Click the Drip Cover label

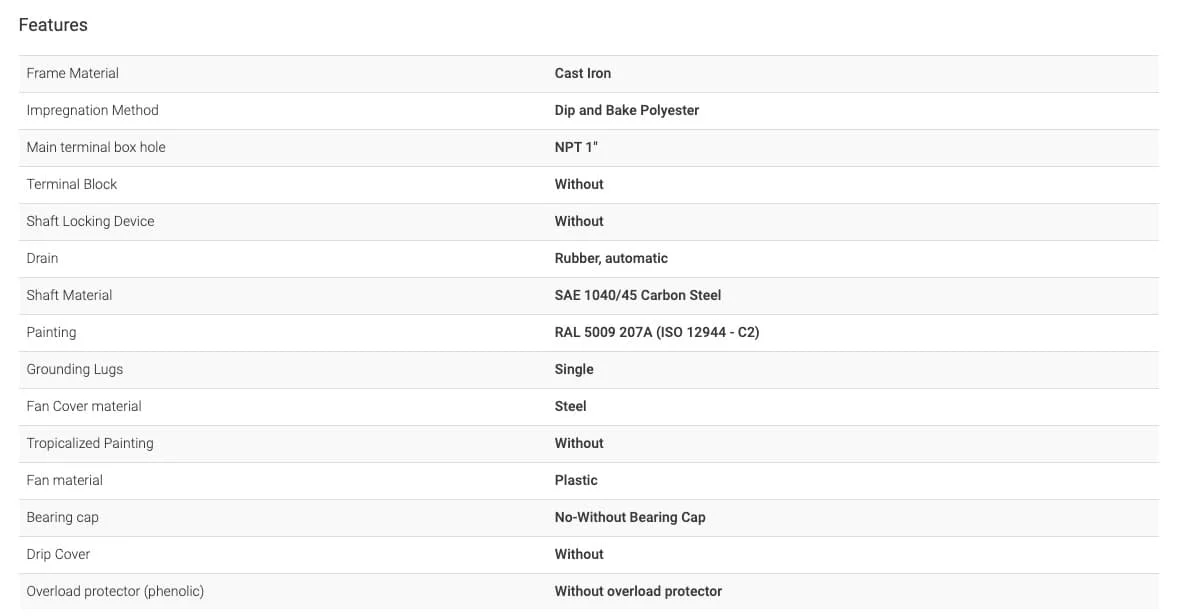tap(58, 553)
